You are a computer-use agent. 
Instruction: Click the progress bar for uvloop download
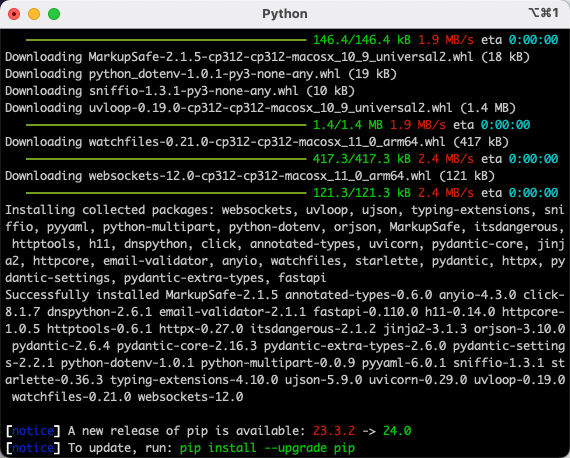tap(166, 125)
